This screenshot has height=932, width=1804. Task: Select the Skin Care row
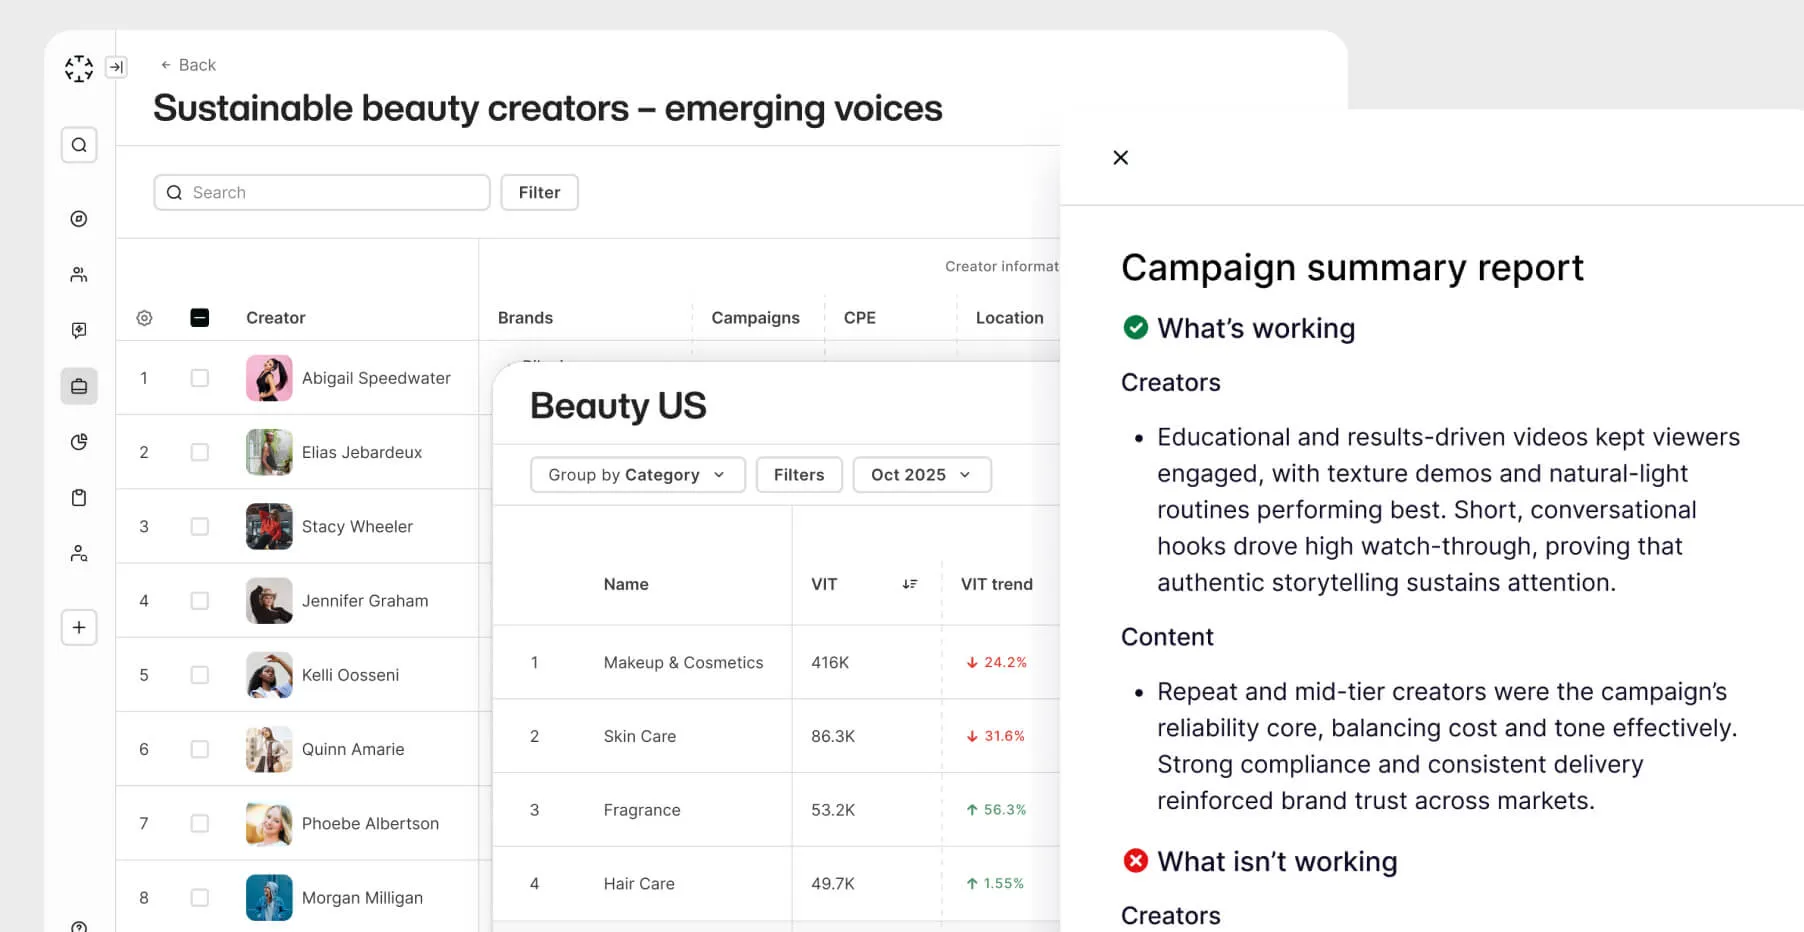[x=777, y=736]
